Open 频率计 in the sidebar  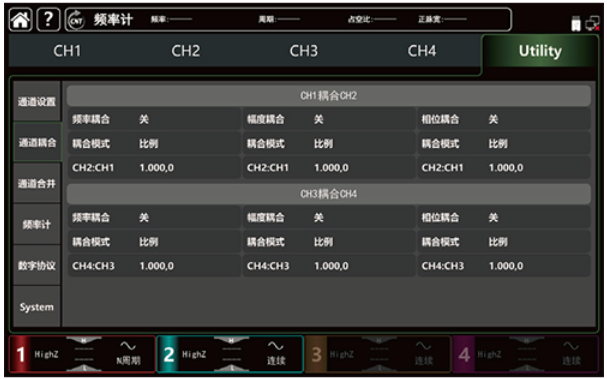click(37, 225)
